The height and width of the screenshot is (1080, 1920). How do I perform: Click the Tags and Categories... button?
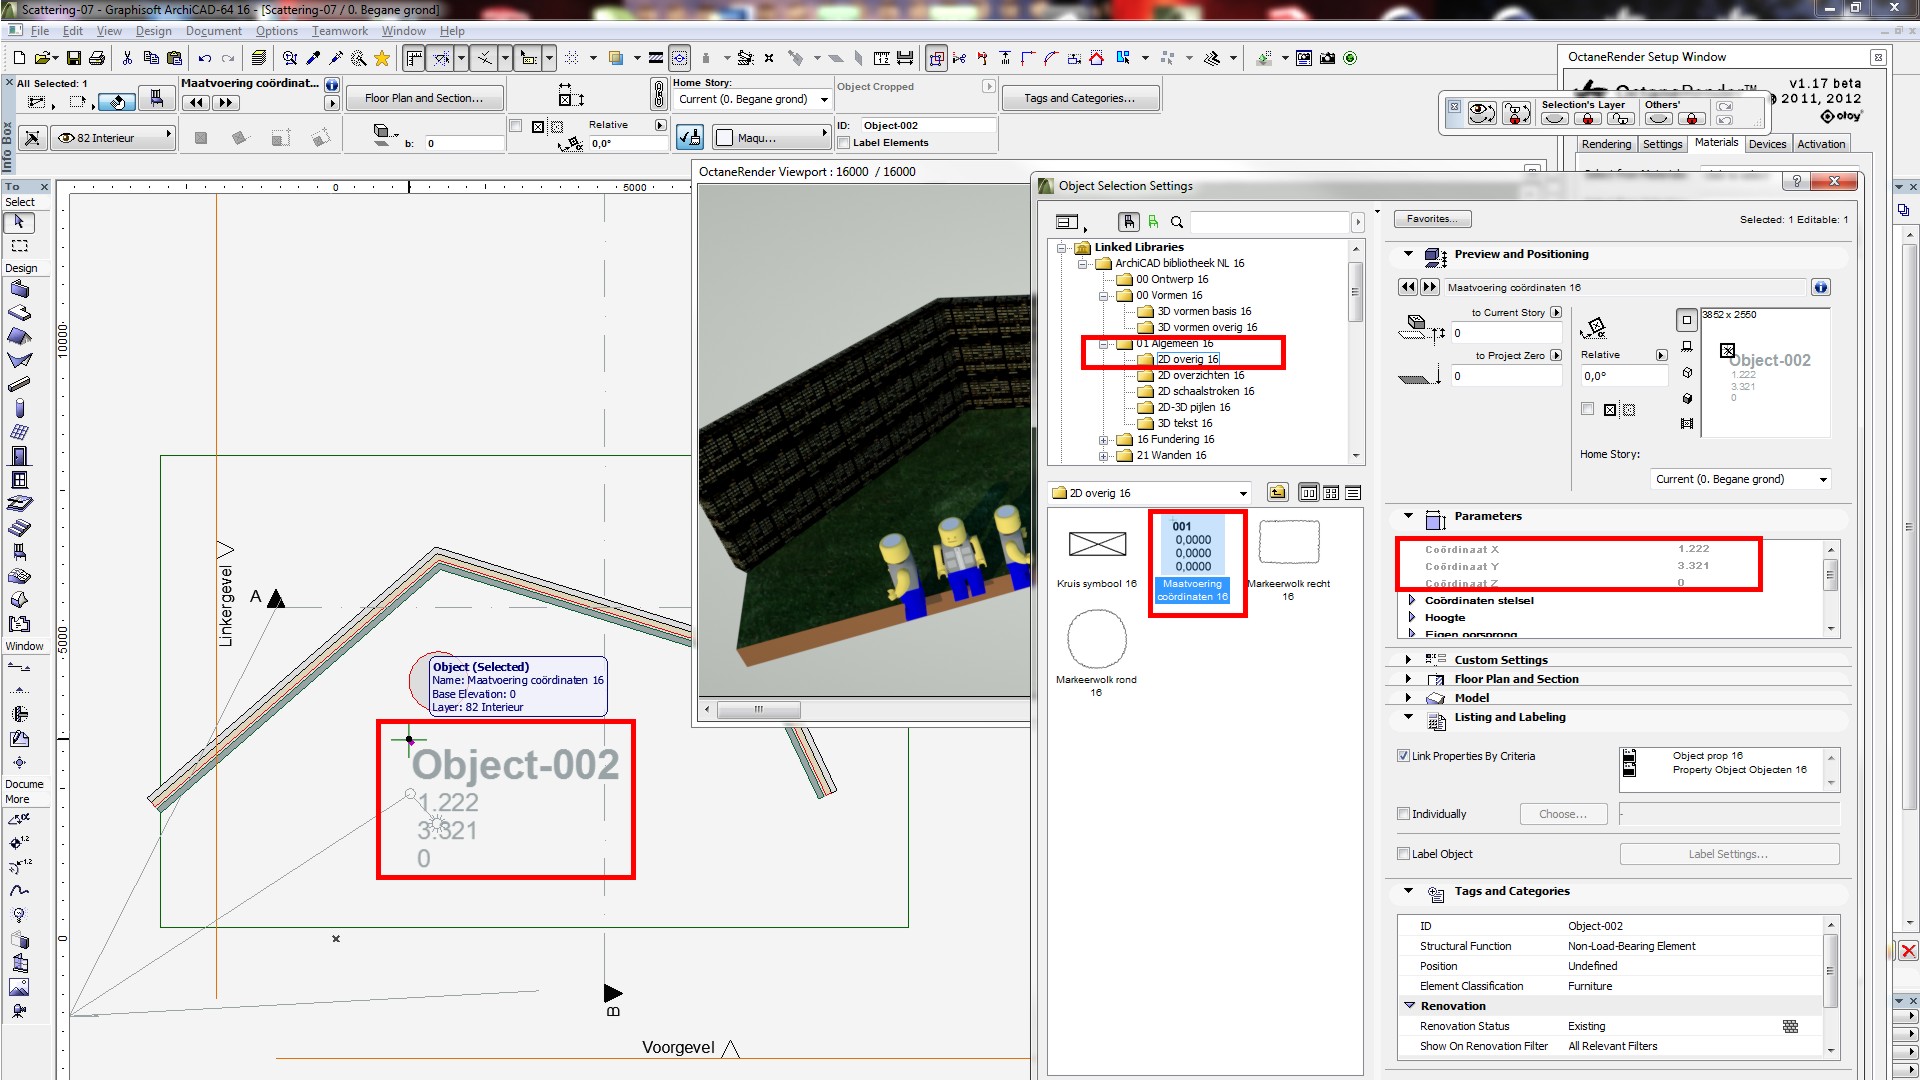(1079, 98)
